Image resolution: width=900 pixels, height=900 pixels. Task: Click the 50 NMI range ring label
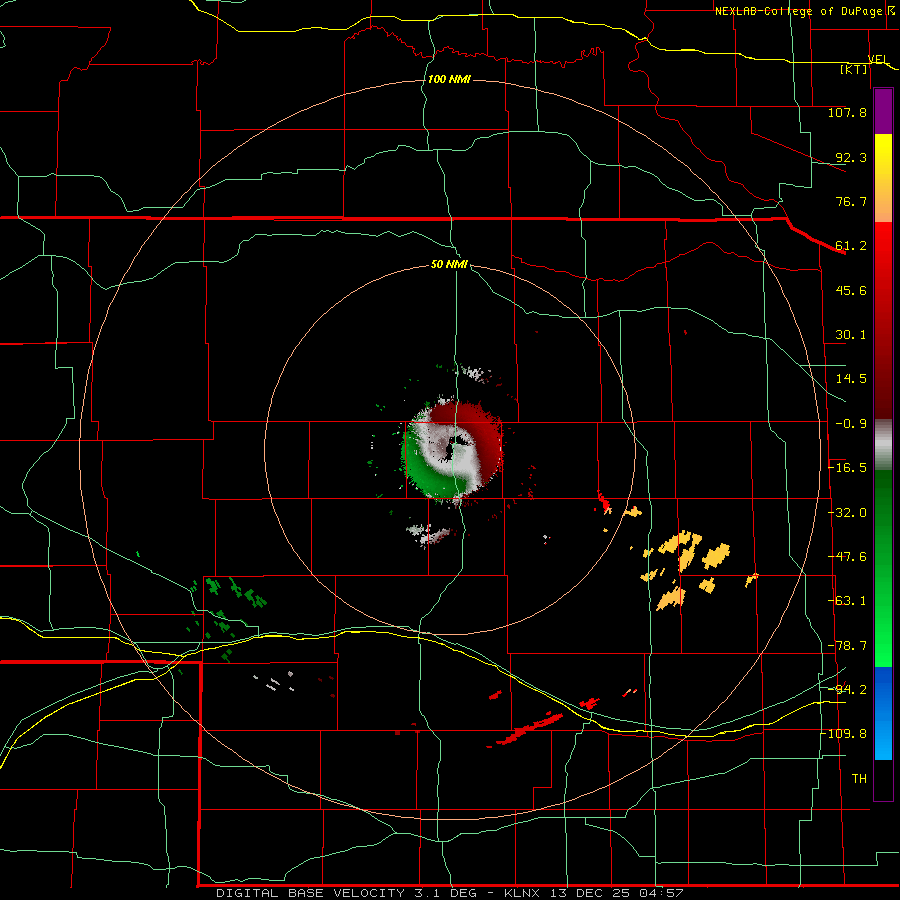tap(449, 264)
